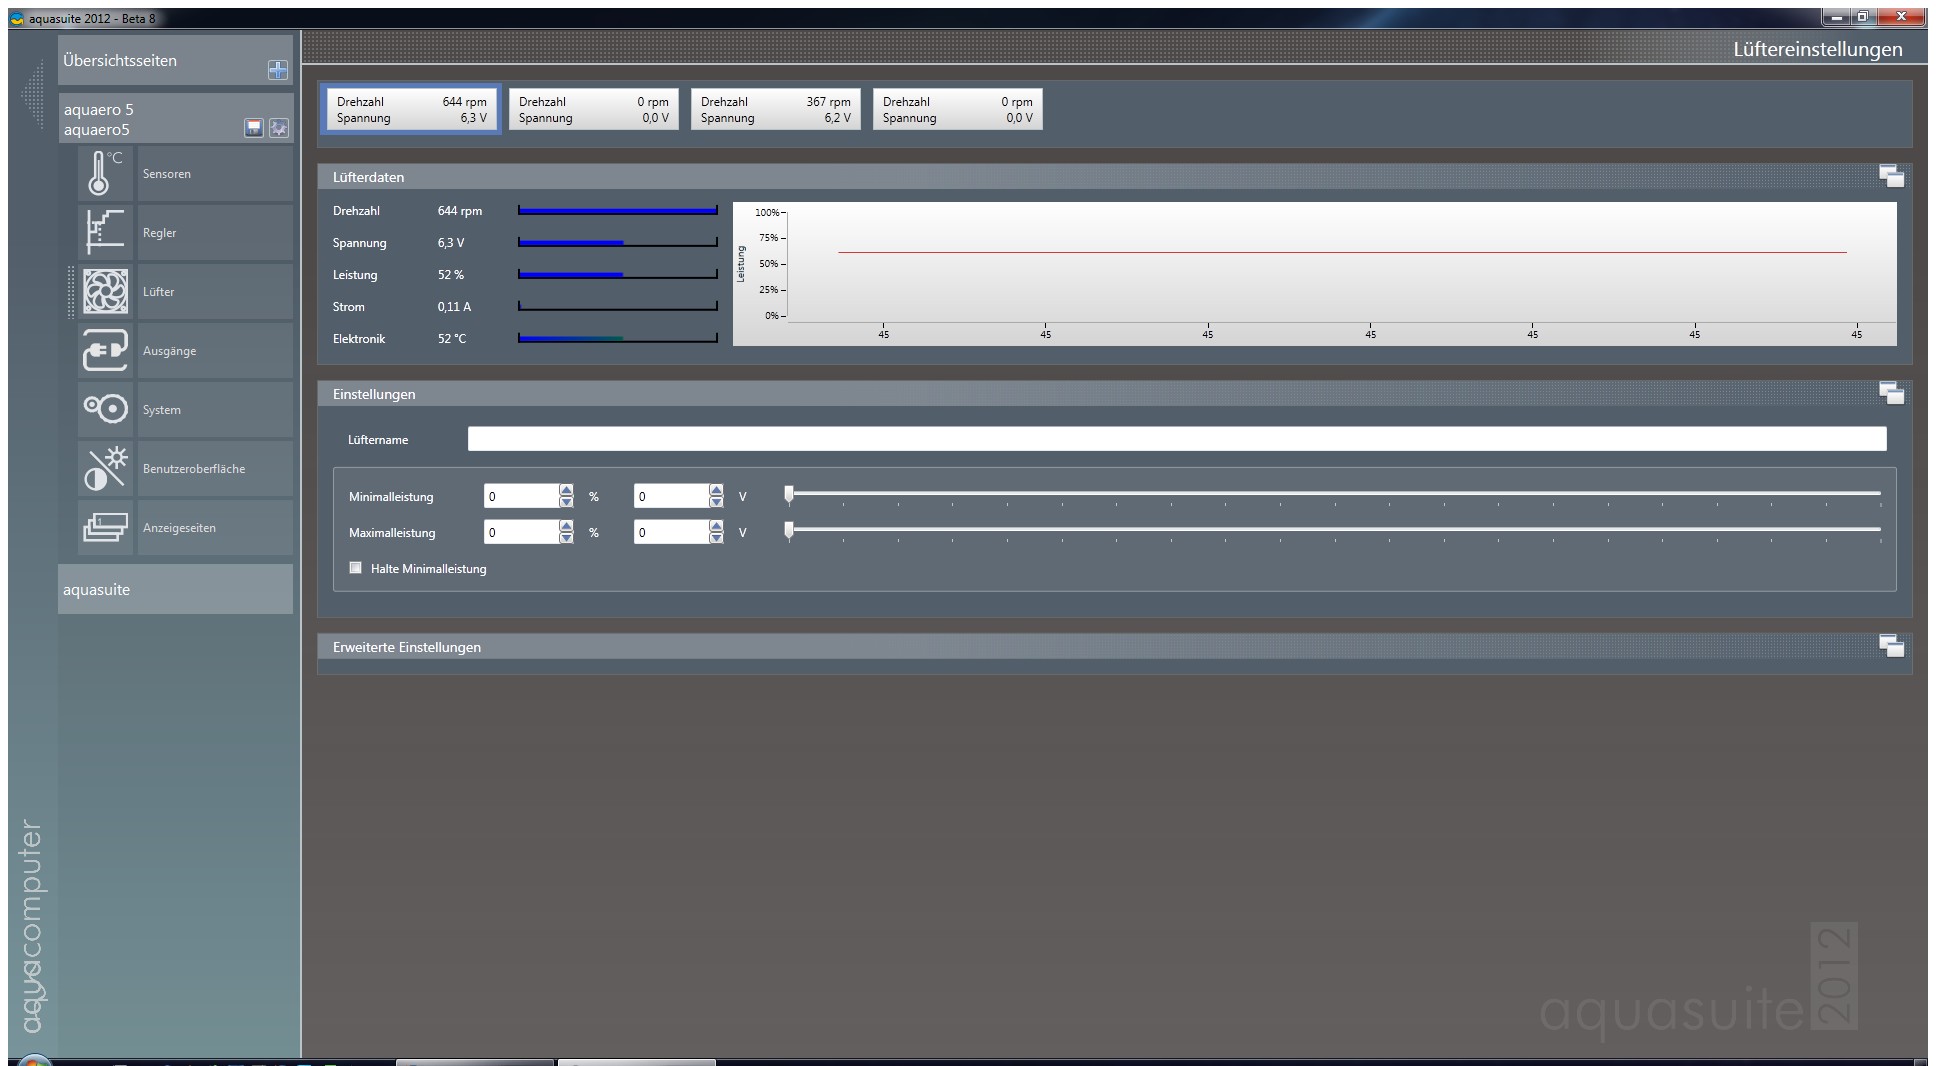The width and height of the screenshot is (1936, 1066).
Task: Open Ausgänge via the plug icon
Action: 105,350
